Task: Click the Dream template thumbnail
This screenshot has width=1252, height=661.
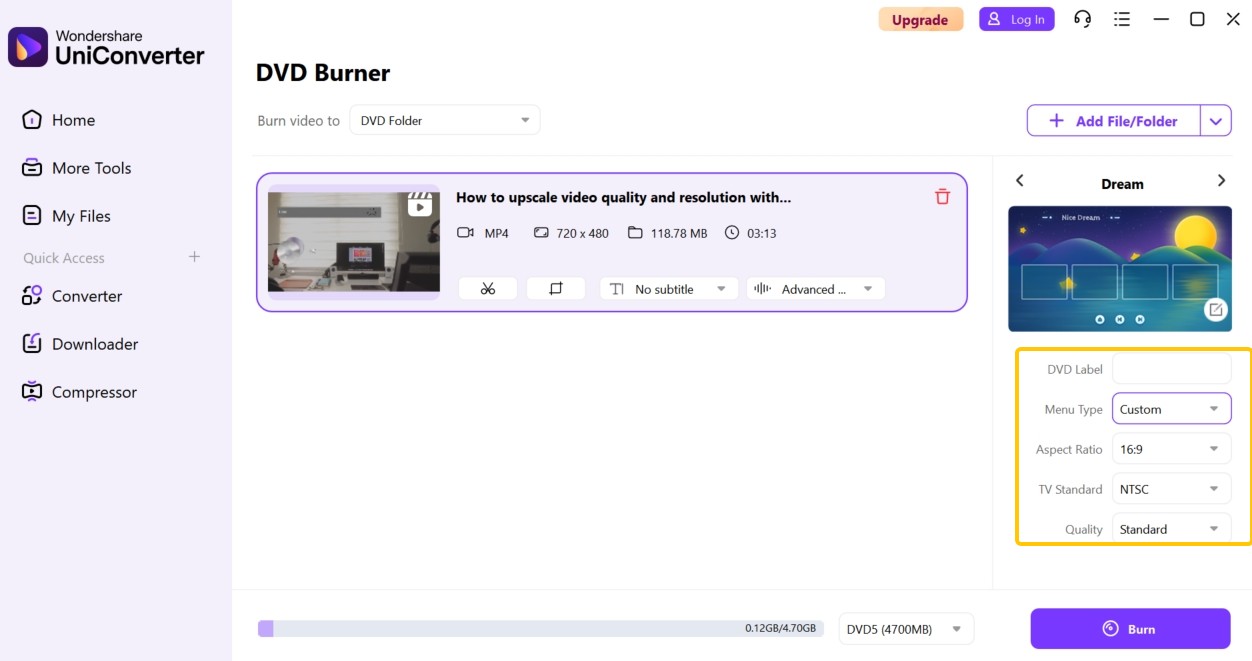Action: coord(1120,268)
